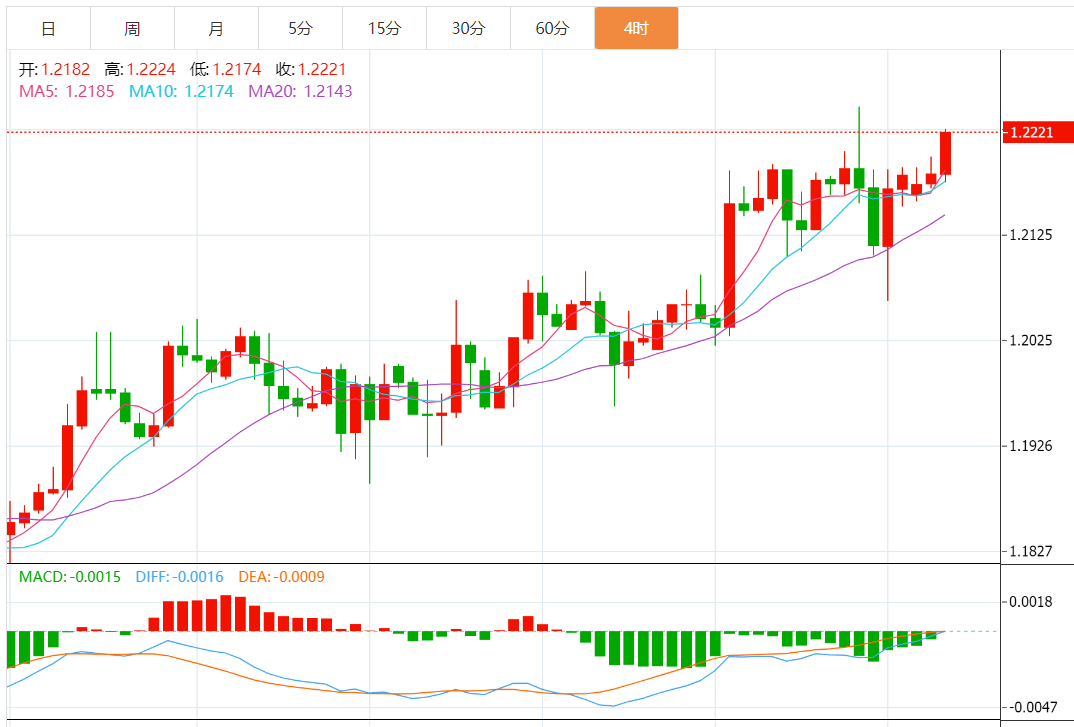Switch to the 月 monthly chart tab
This screenshot has height=727, width=1074.
216,28
